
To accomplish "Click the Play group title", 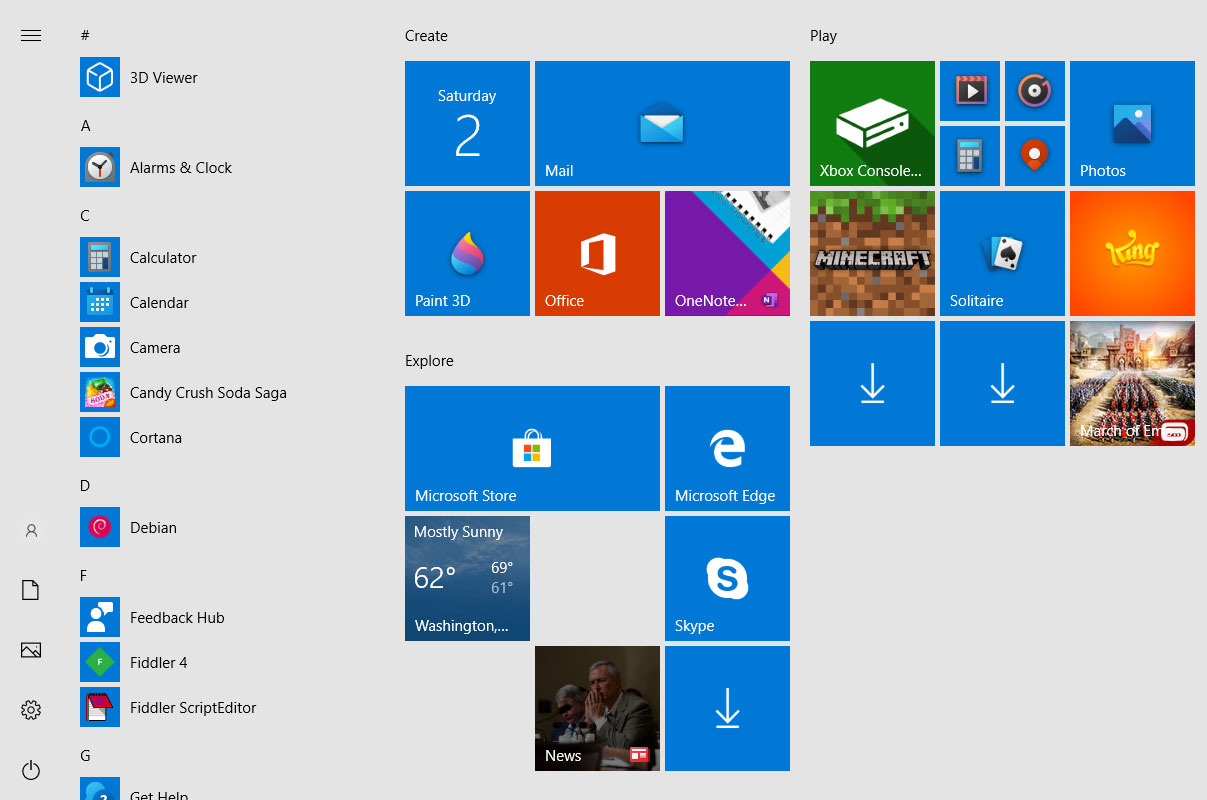I will click(823, 35).
